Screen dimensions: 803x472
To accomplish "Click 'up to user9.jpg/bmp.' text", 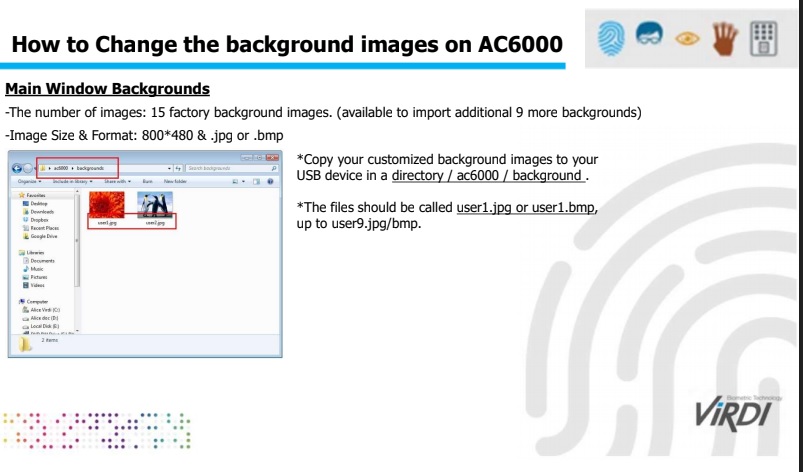I will (x=359, y=224).
